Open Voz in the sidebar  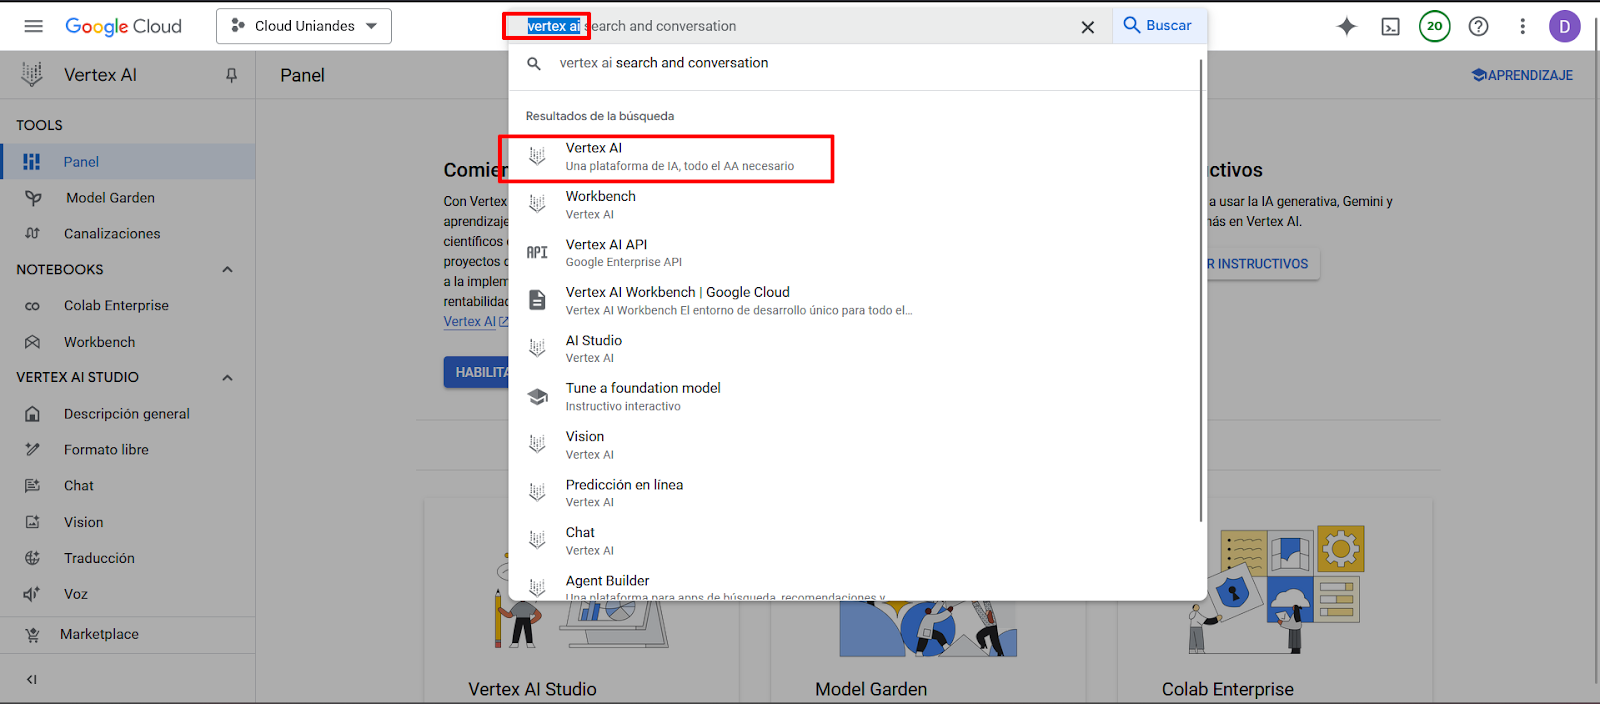[128, 594]
